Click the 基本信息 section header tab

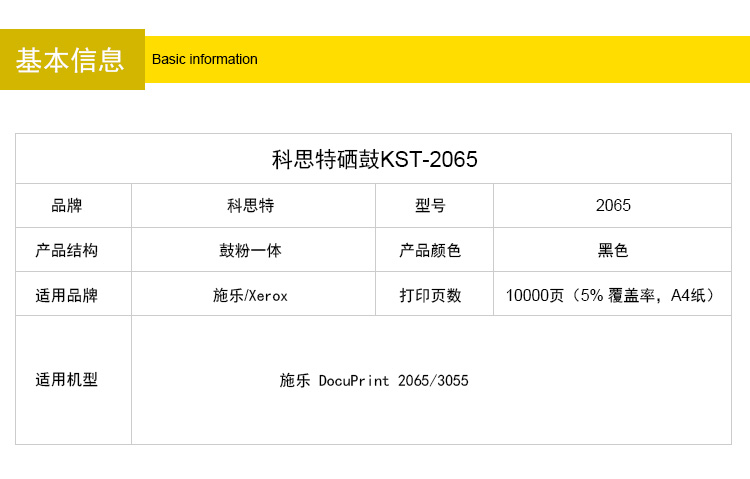pos(71,60)
